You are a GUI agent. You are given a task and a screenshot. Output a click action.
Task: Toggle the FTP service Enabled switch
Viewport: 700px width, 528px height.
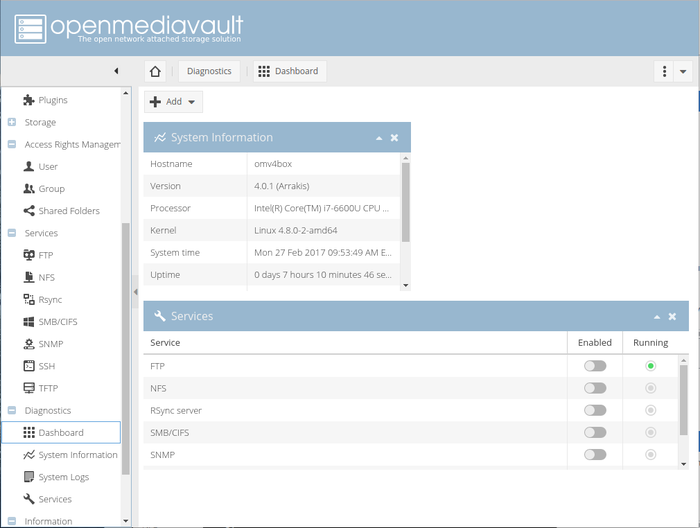pos(595,366)
